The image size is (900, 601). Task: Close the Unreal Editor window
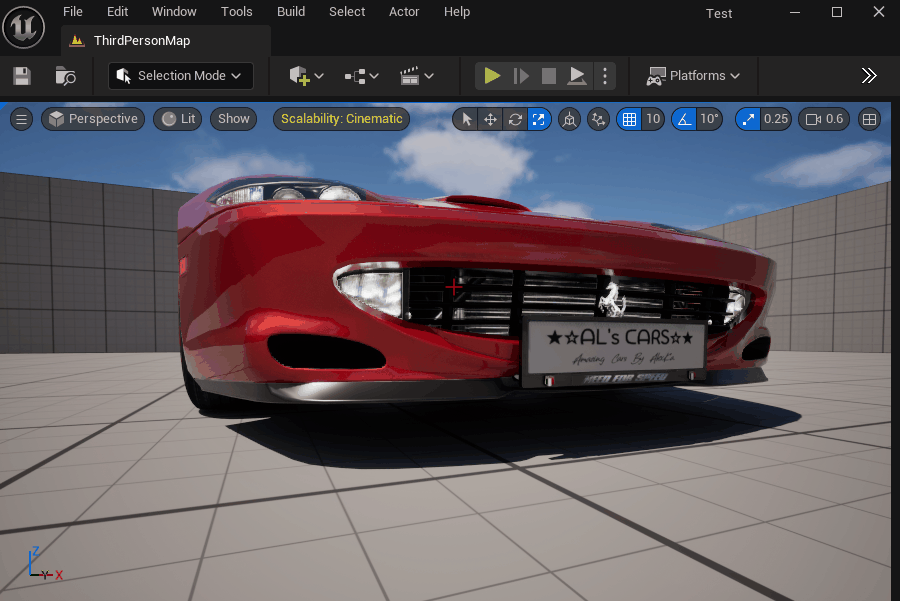(879, 12)
